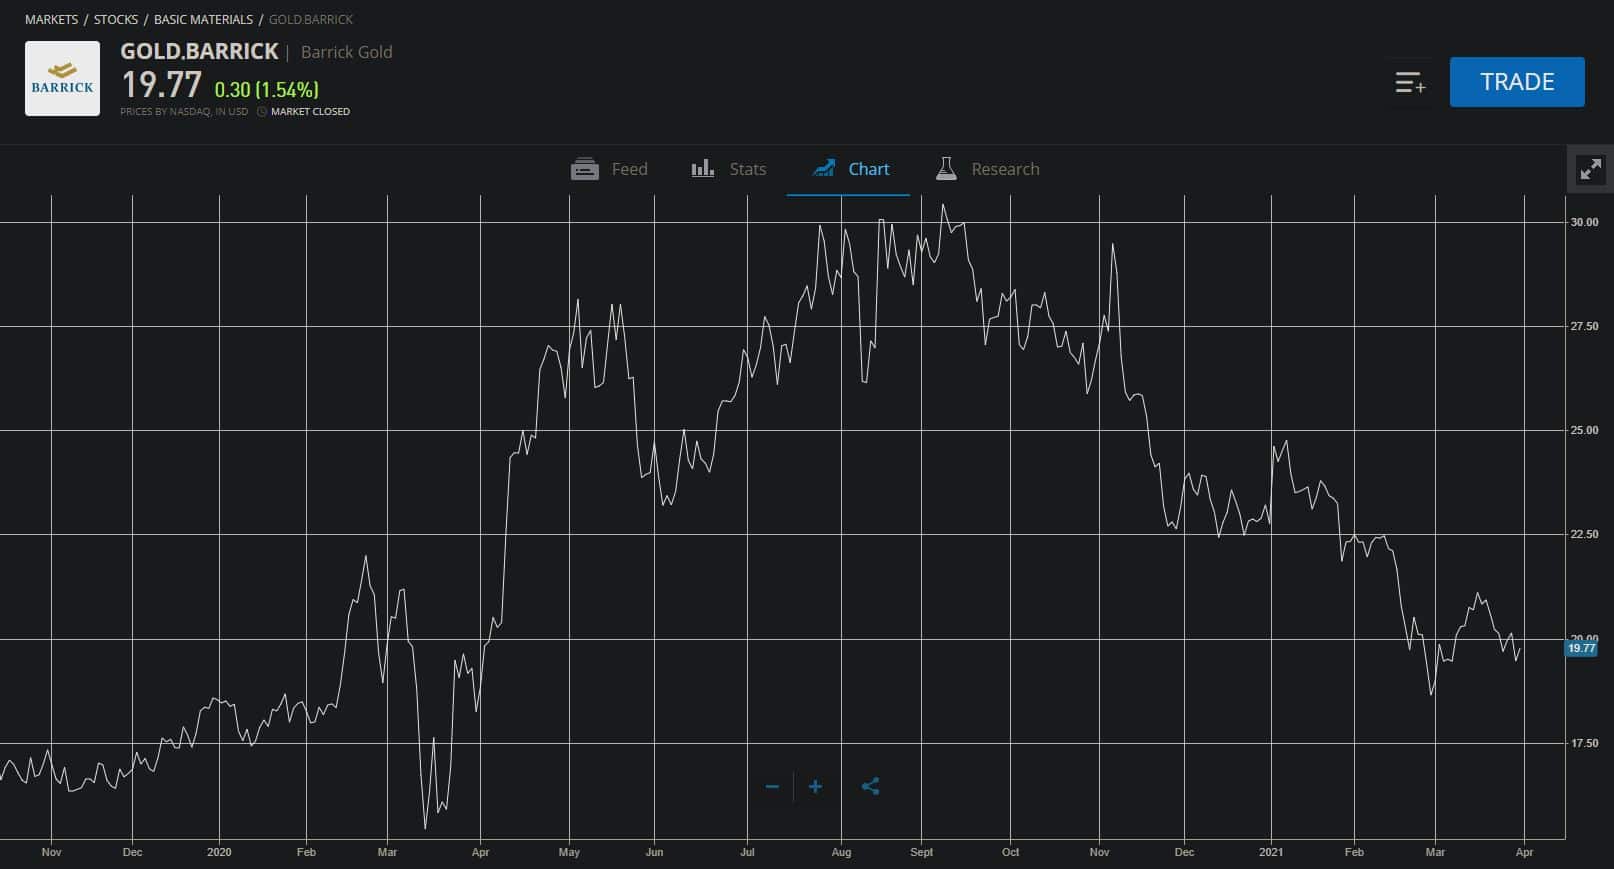The height and width of the screenshot is (869, 1614).
Task: Click the Apr label at far right
Action: 1524,852
